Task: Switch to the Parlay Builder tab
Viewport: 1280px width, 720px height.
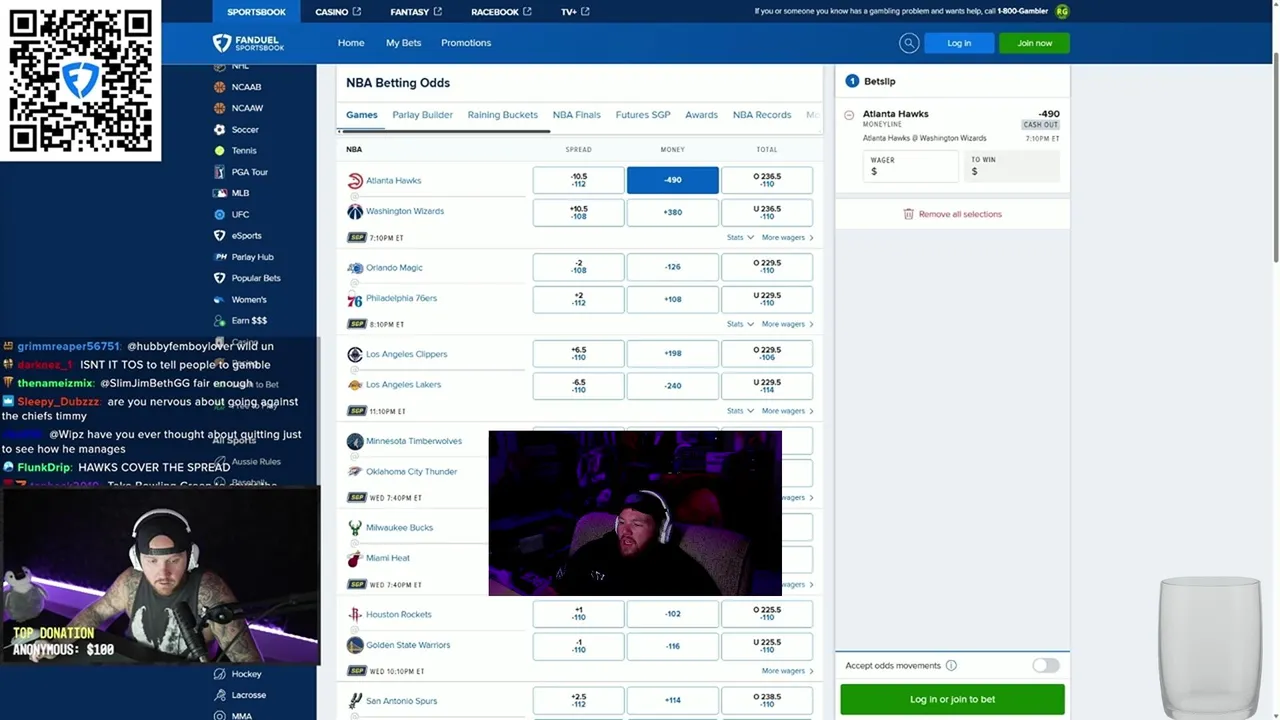Action: 422,115
